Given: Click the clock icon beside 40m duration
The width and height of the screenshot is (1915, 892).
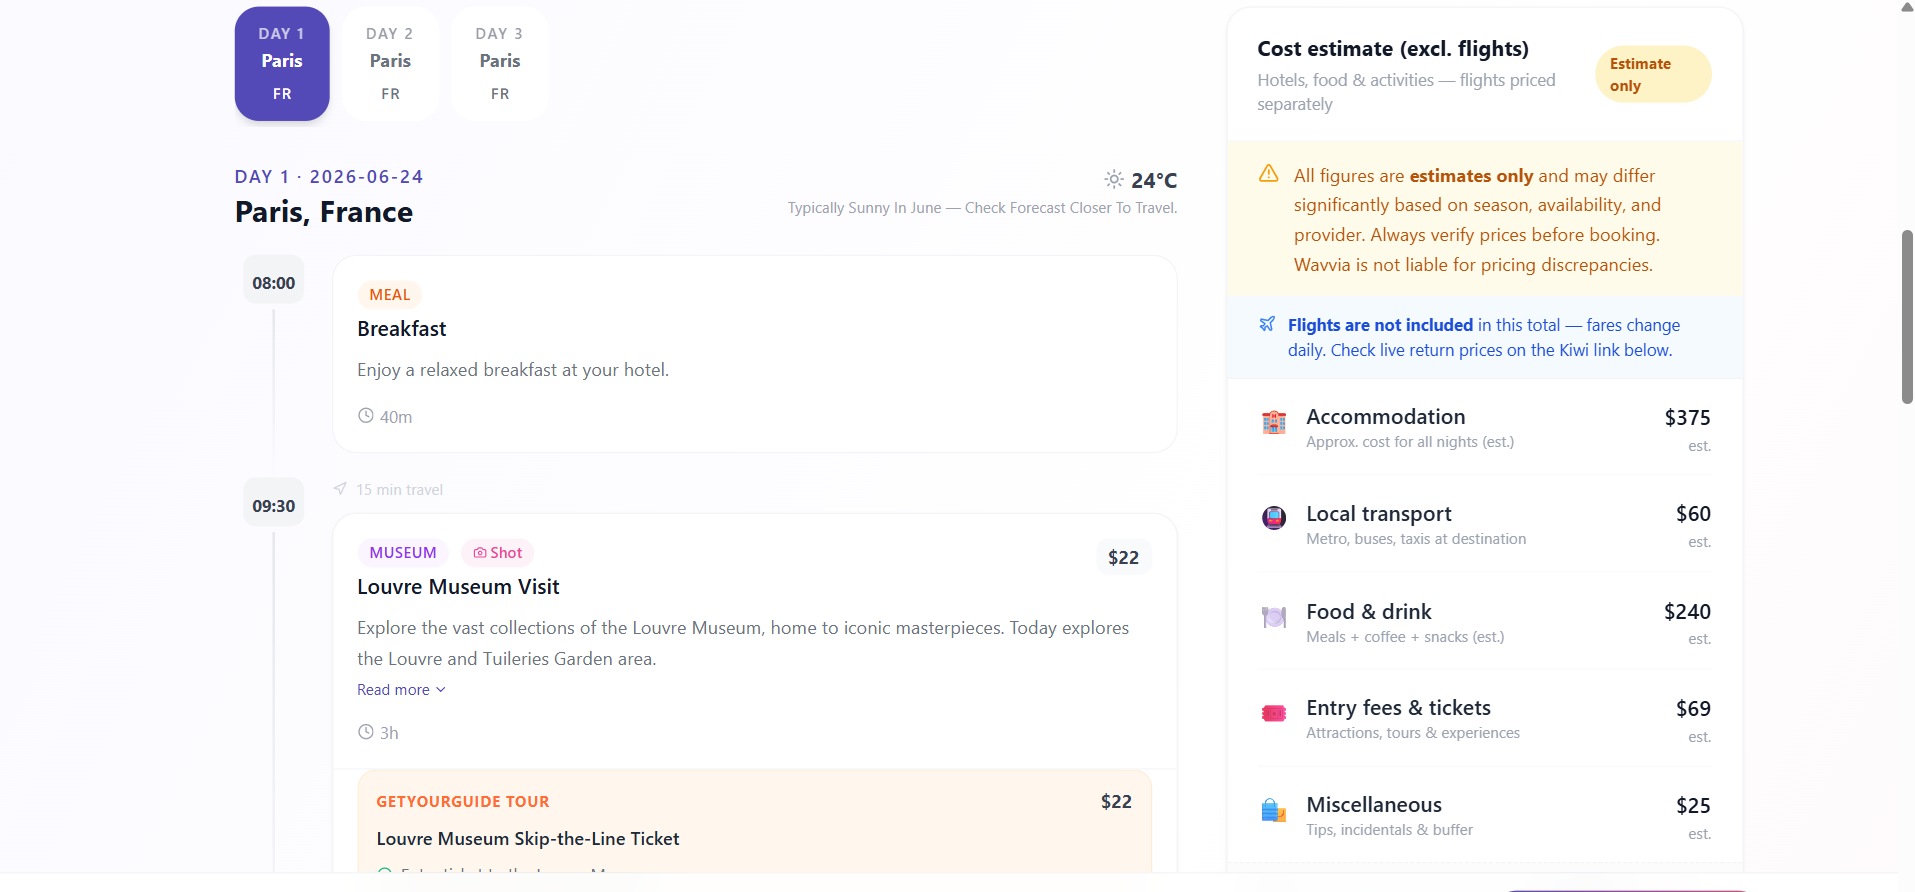Looking at the screenshot, I should click(366, 416).
